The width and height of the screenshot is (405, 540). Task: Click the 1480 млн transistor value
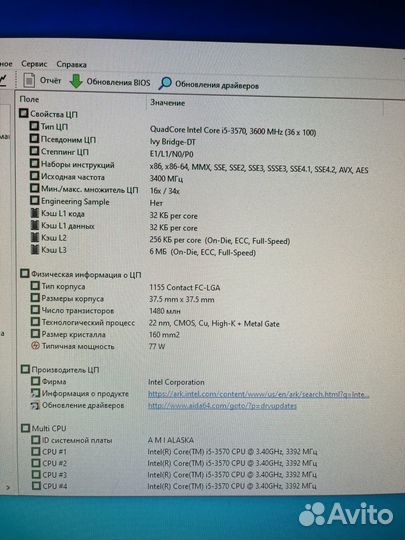click(165, 311)
